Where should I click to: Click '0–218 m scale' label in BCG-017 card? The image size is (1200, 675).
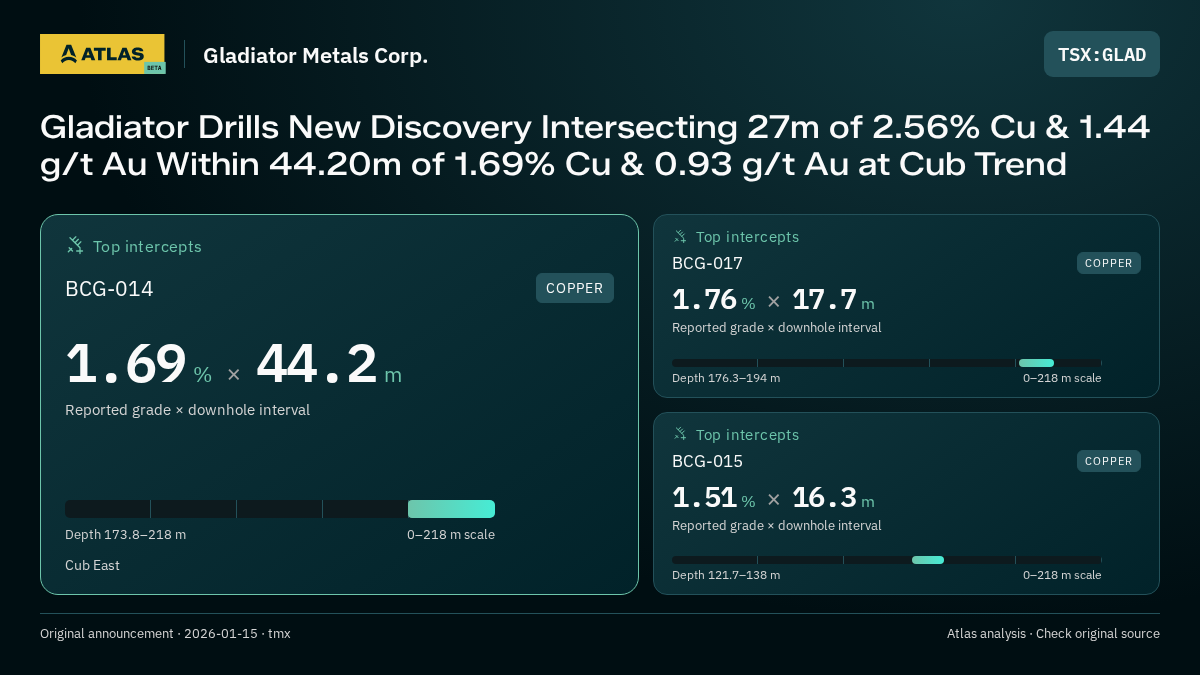tap(1062, 378)
